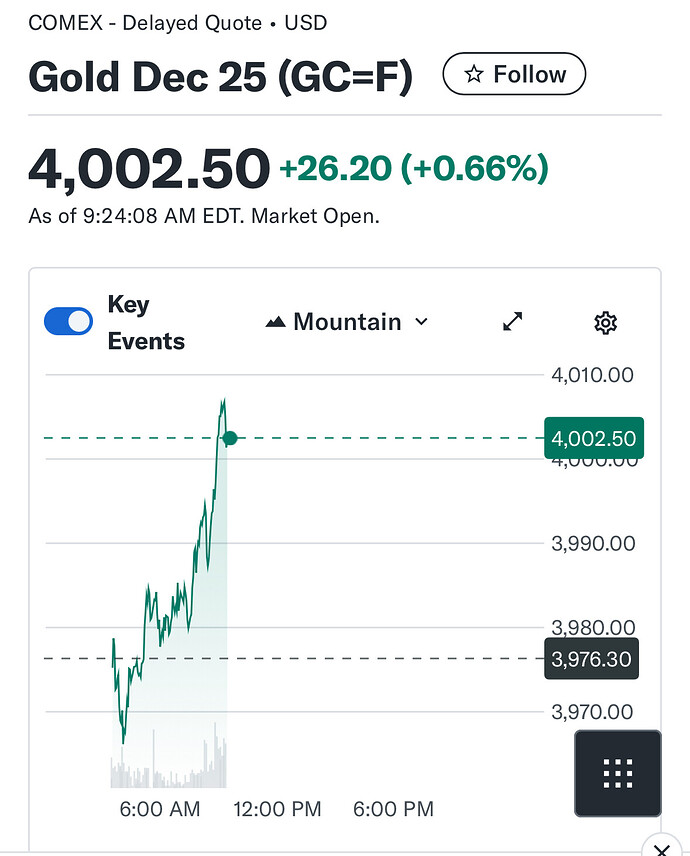Viewport: 690px width, 856px height.
Task: Click the green current price dot on chart
Action: (x=230, y=438)
